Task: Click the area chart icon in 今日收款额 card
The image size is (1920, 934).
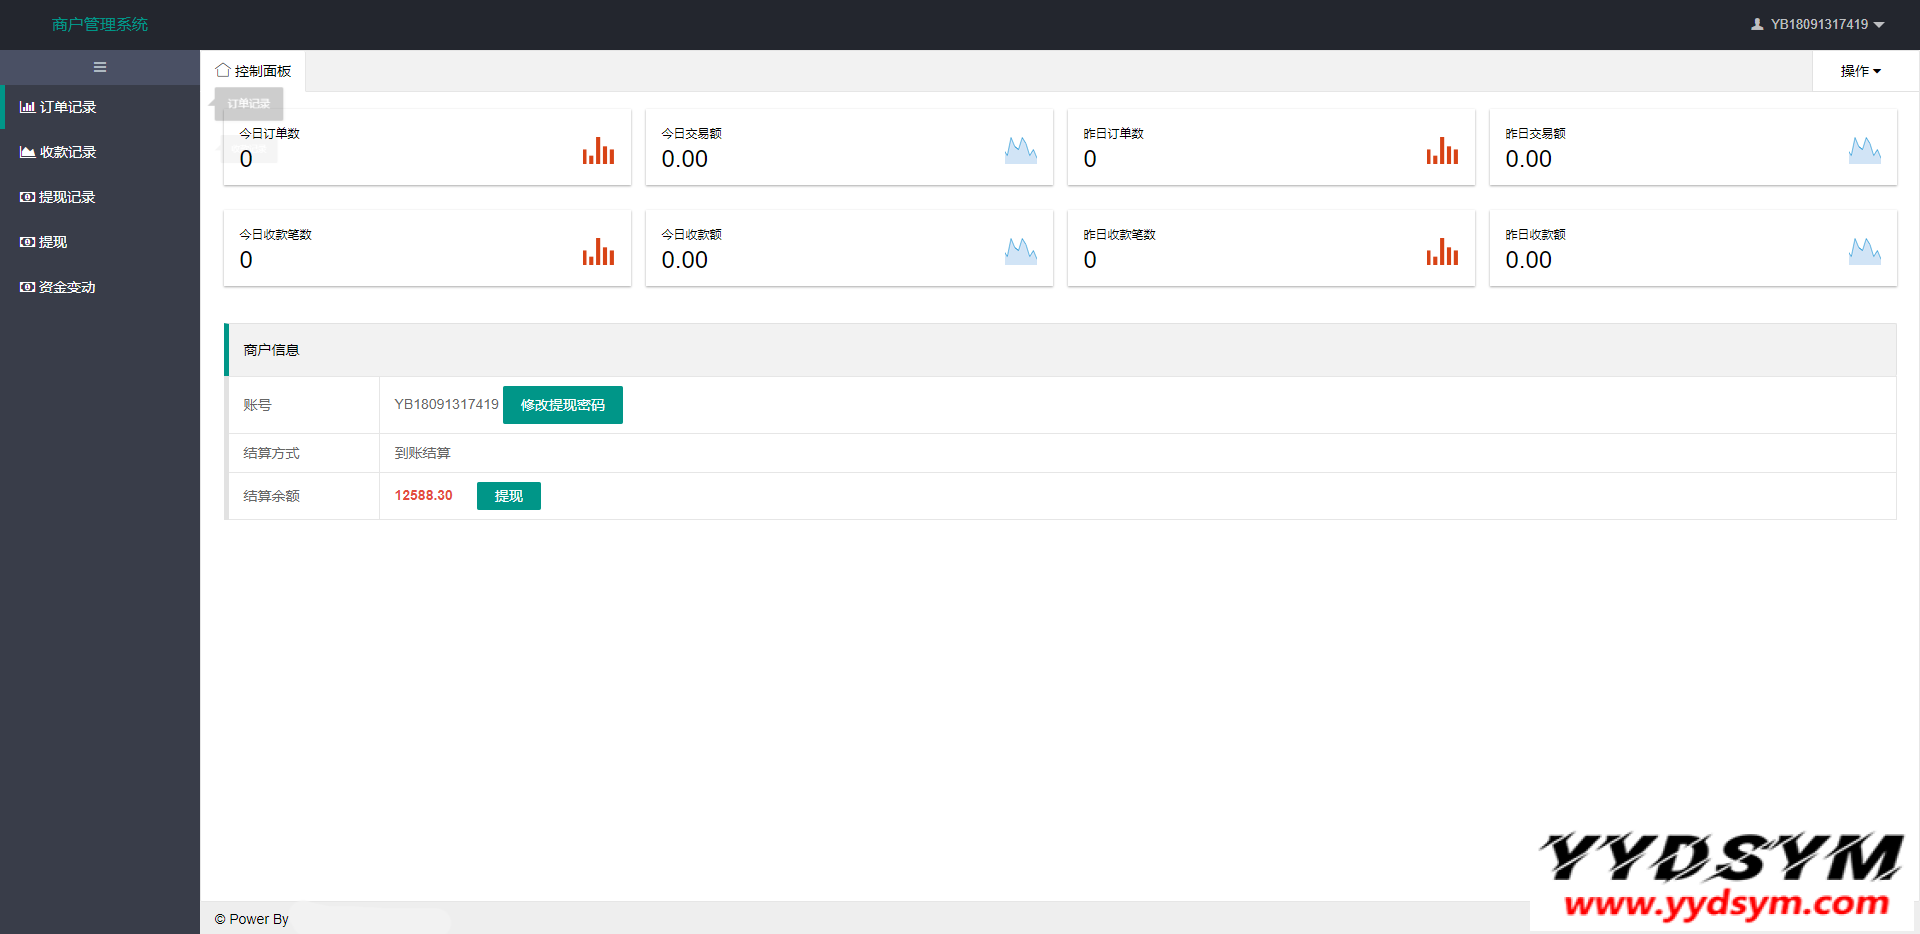Action: (x=1020, y=252)
